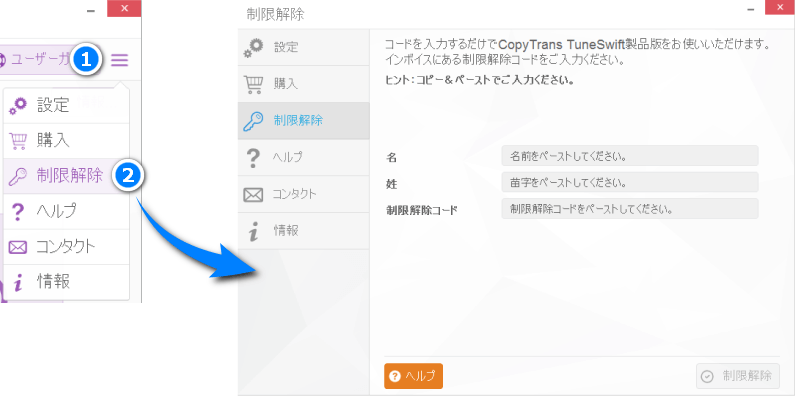This screenshot has height=396, width=795.
Task: Select 設定 in the dropdown menu
Action: [66, 105]
